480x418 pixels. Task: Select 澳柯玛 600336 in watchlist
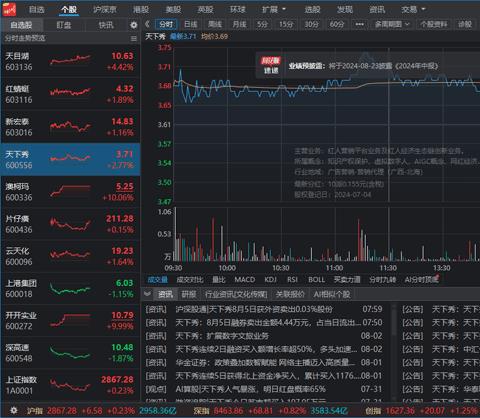(x=70, y=192)
